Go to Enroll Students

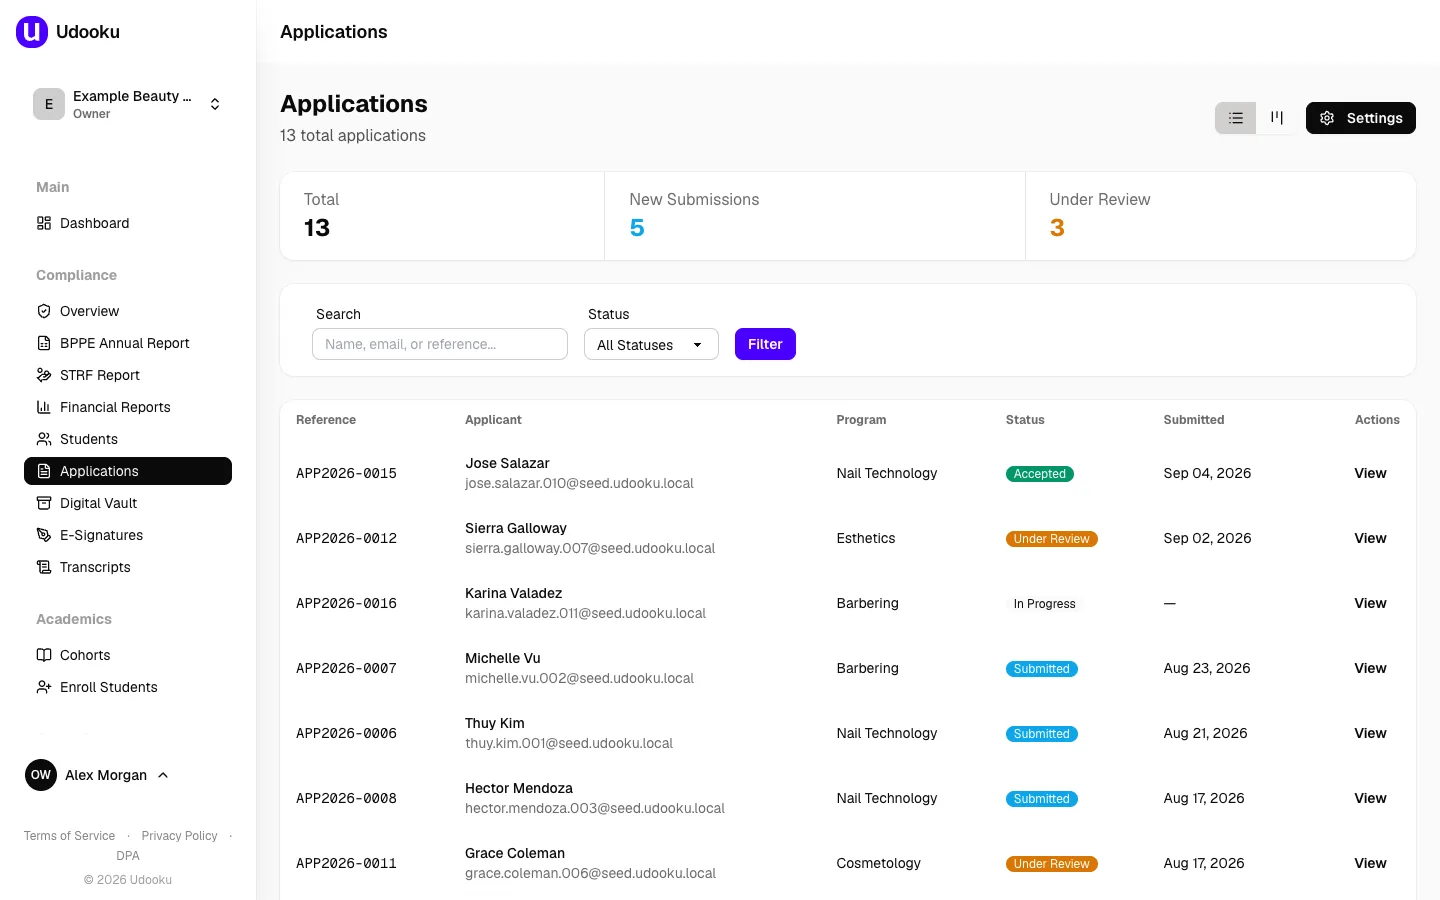[128, 687]
